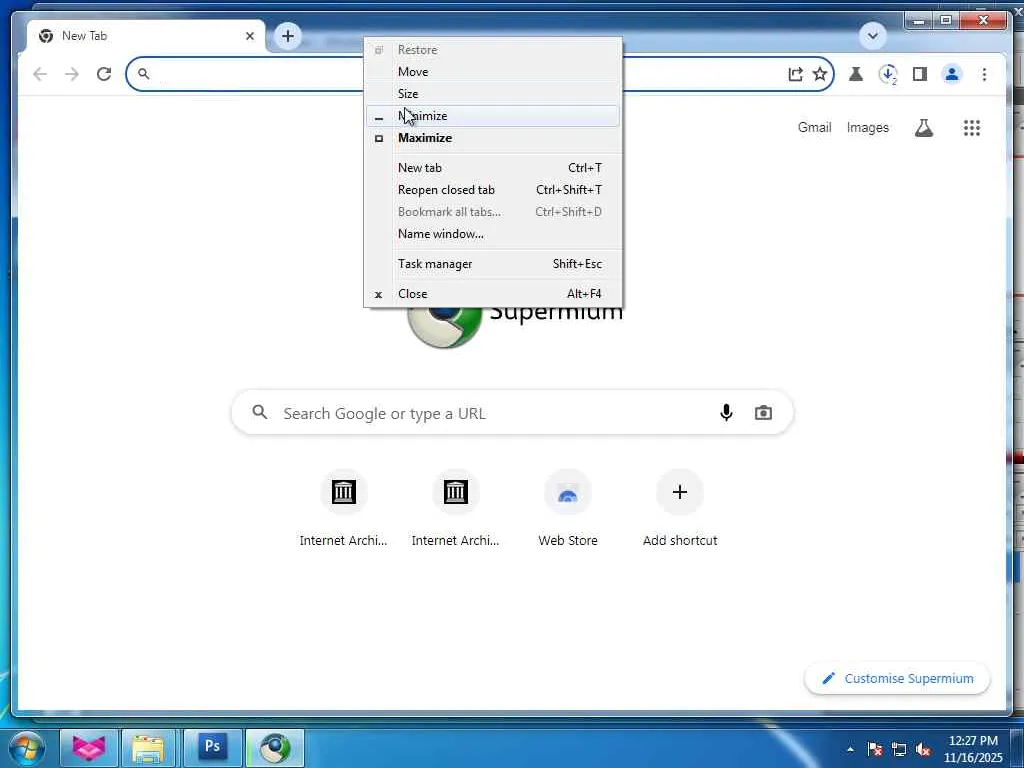
Task: Choose Size in the window menu
Action: coord(492,93)
